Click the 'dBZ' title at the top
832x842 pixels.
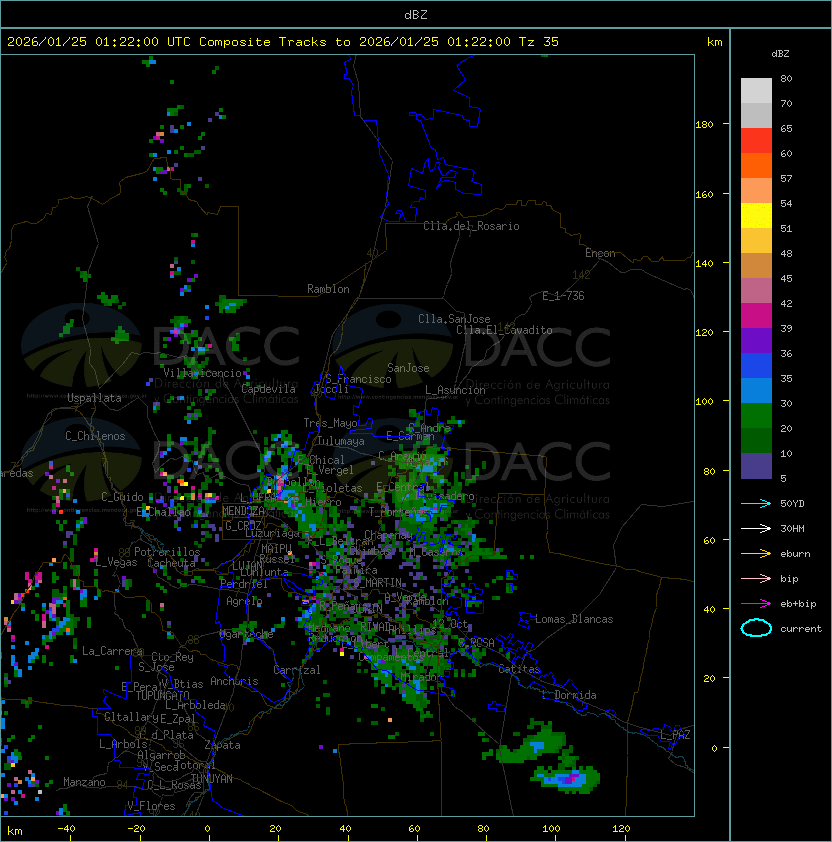(416, 15)
